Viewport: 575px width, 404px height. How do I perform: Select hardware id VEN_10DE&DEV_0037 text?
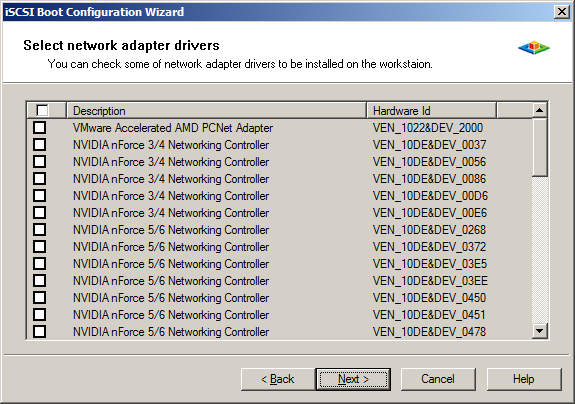(429, 145)
